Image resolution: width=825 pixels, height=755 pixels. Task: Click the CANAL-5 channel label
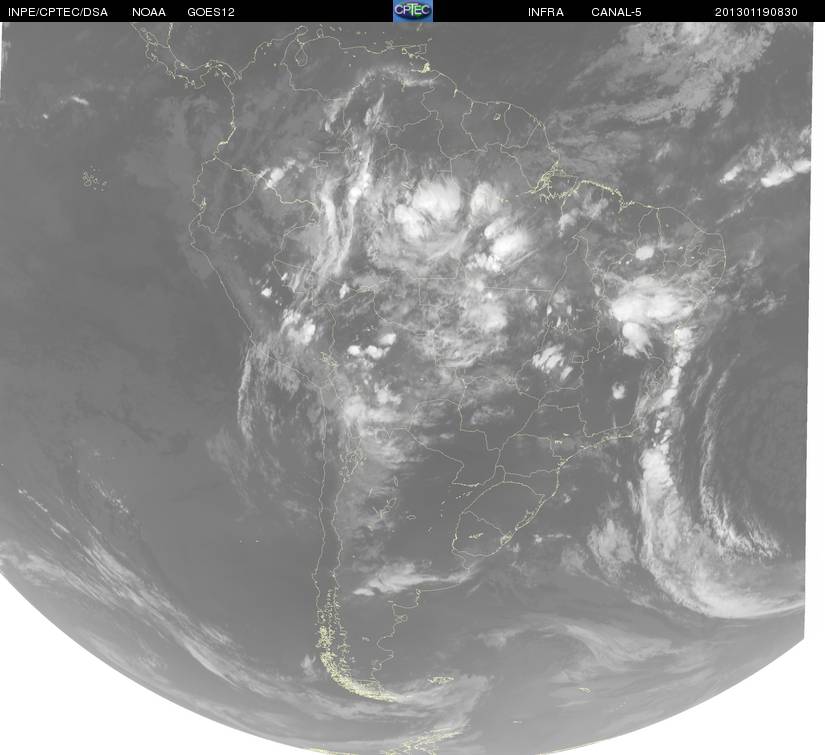point(616,12)
